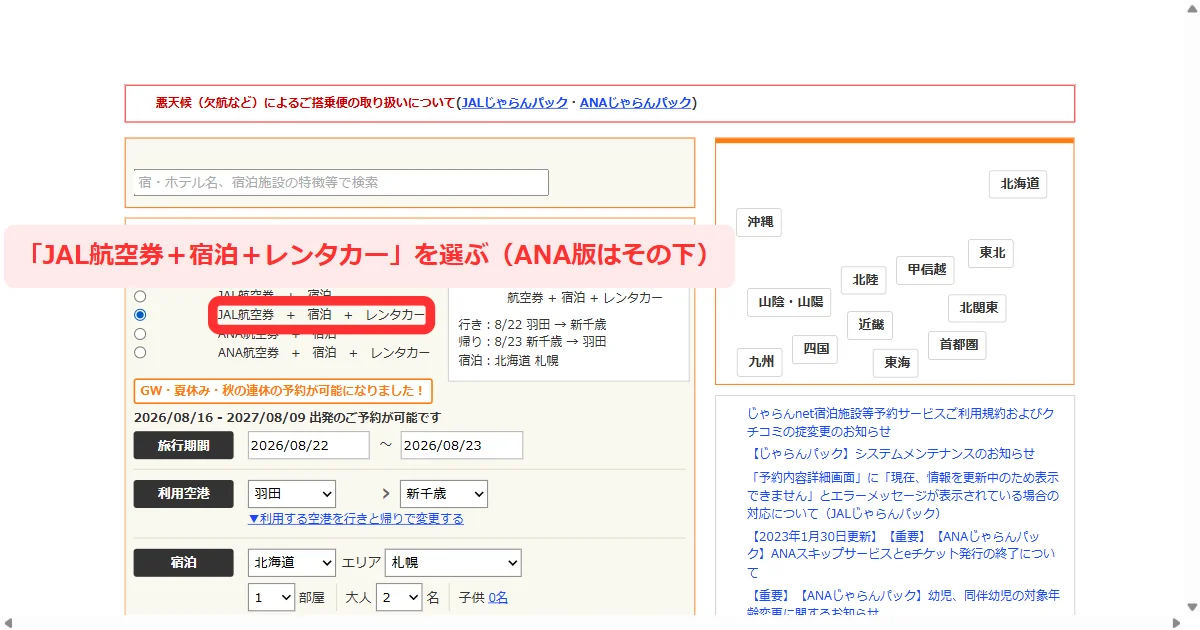Select the 北海道 region on the map
Viewport: 1200px width, 630px height.
coord(1019,184)
